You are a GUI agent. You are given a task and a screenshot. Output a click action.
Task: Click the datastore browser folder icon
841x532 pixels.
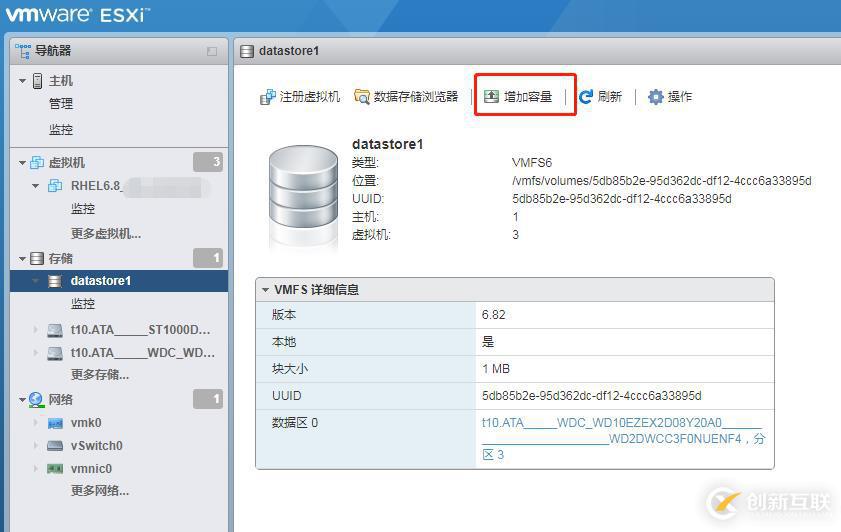pyautogui.click(x=362, y=97)
